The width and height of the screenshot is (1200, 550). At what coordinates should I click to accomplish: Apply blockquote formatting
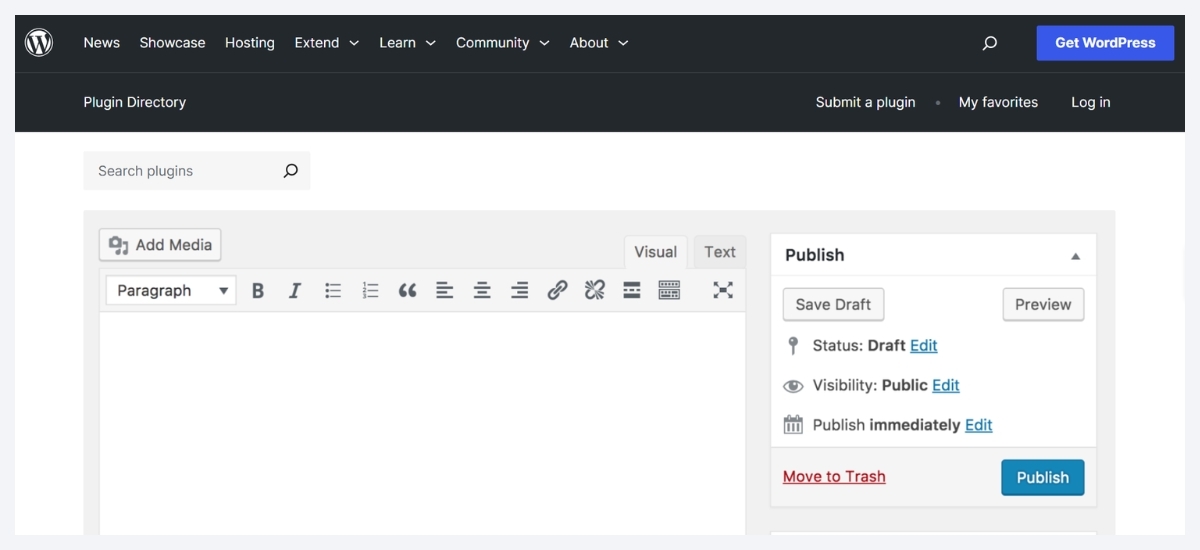pyautogui.click(x=407, y=291)
